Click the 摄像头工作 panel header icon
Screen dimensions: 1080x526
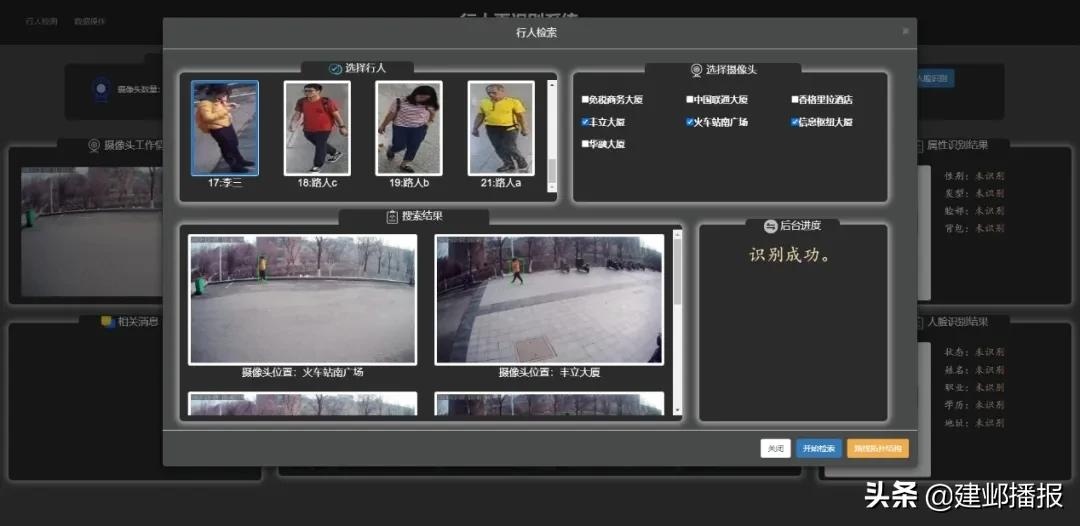94,145
